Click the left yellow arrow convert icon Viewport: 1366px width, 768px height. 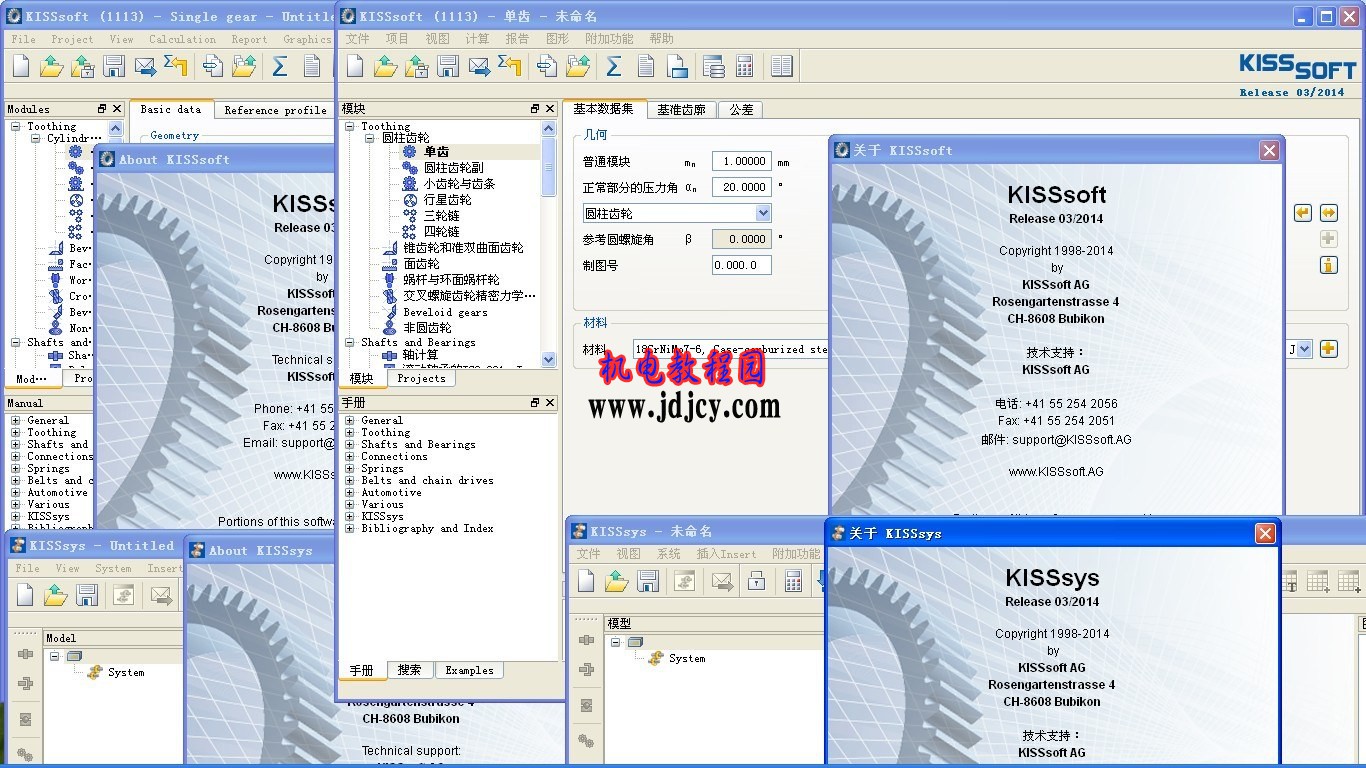point(1302,213)
